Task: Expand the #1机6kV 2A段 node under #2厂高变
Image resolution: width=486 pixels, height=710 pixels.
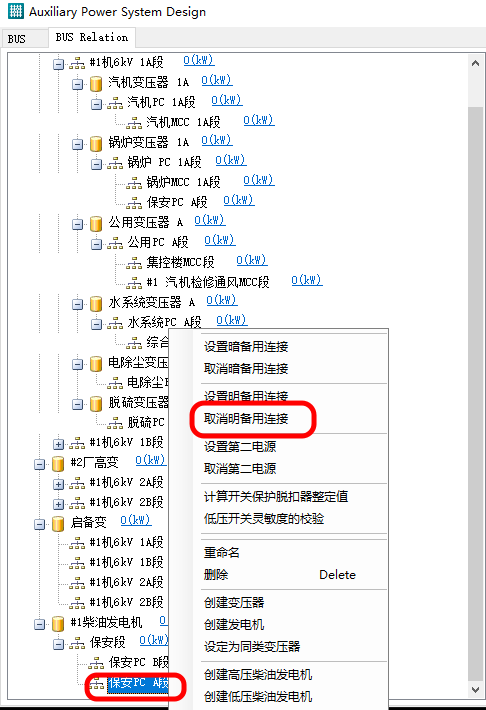Action: click(58, 484)
